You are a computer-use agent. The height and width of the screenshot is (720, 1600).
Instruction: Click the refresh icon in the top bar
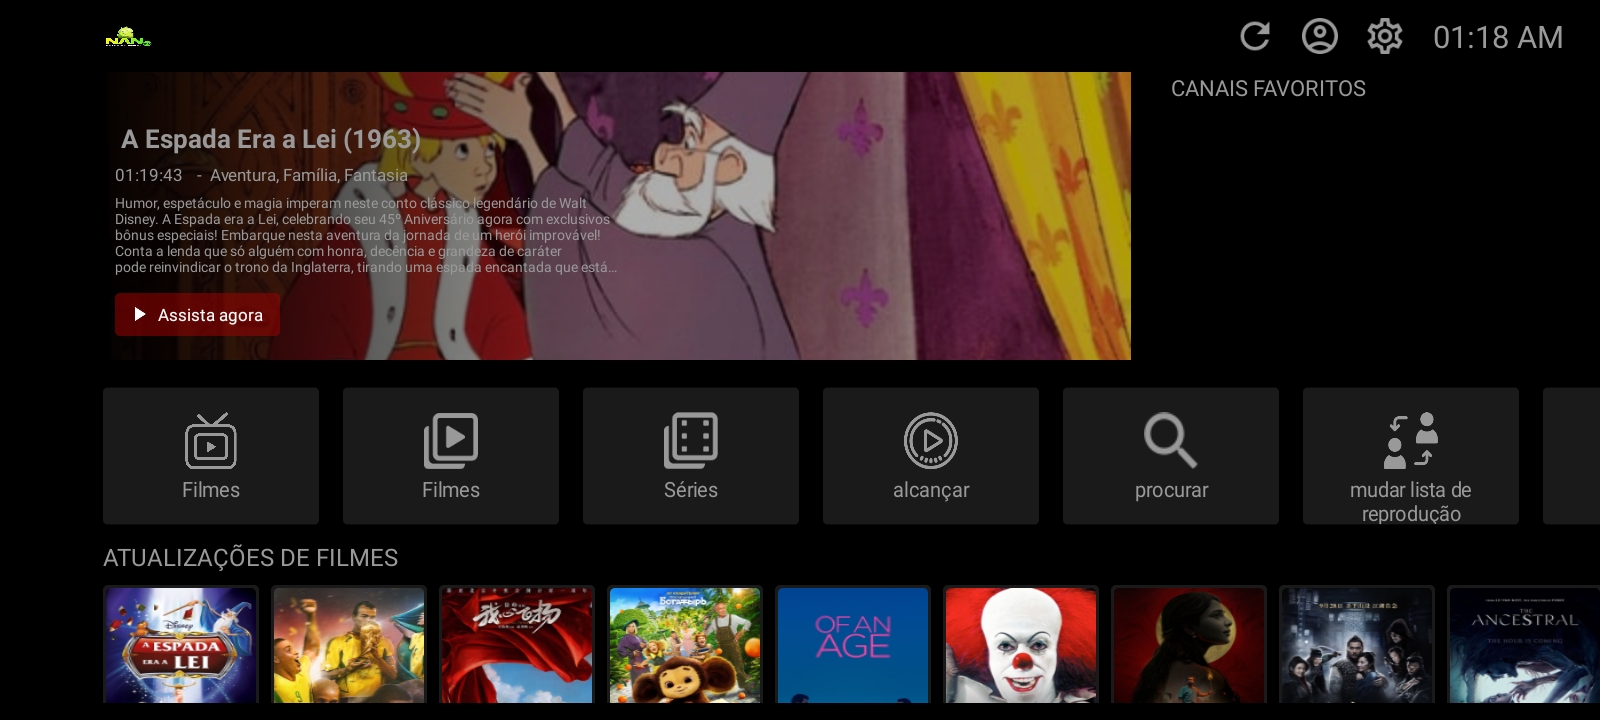1255,37
